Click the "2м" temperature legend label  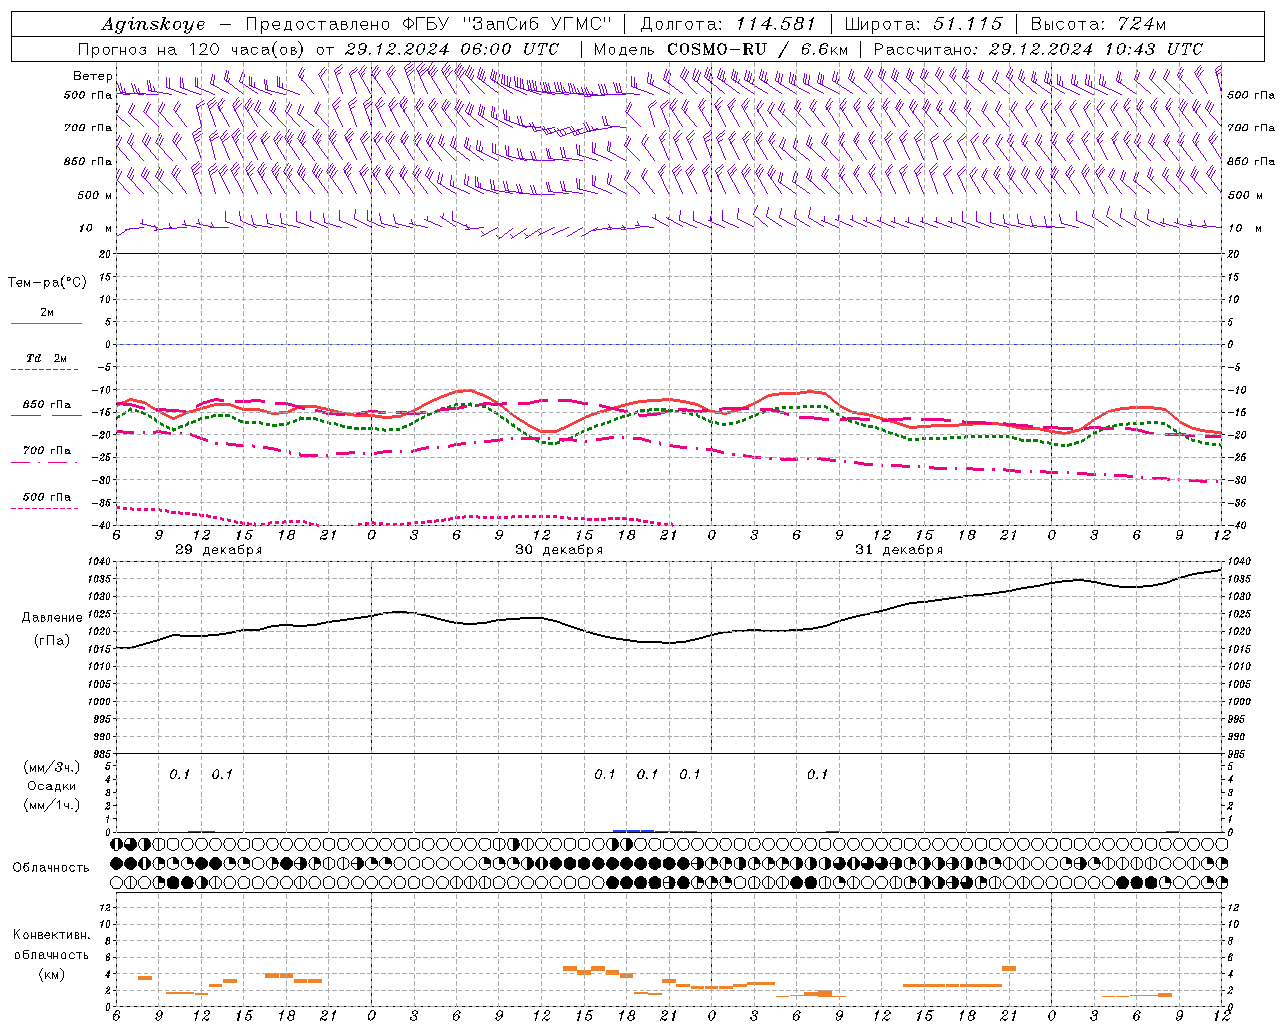[x=47, y=313]
